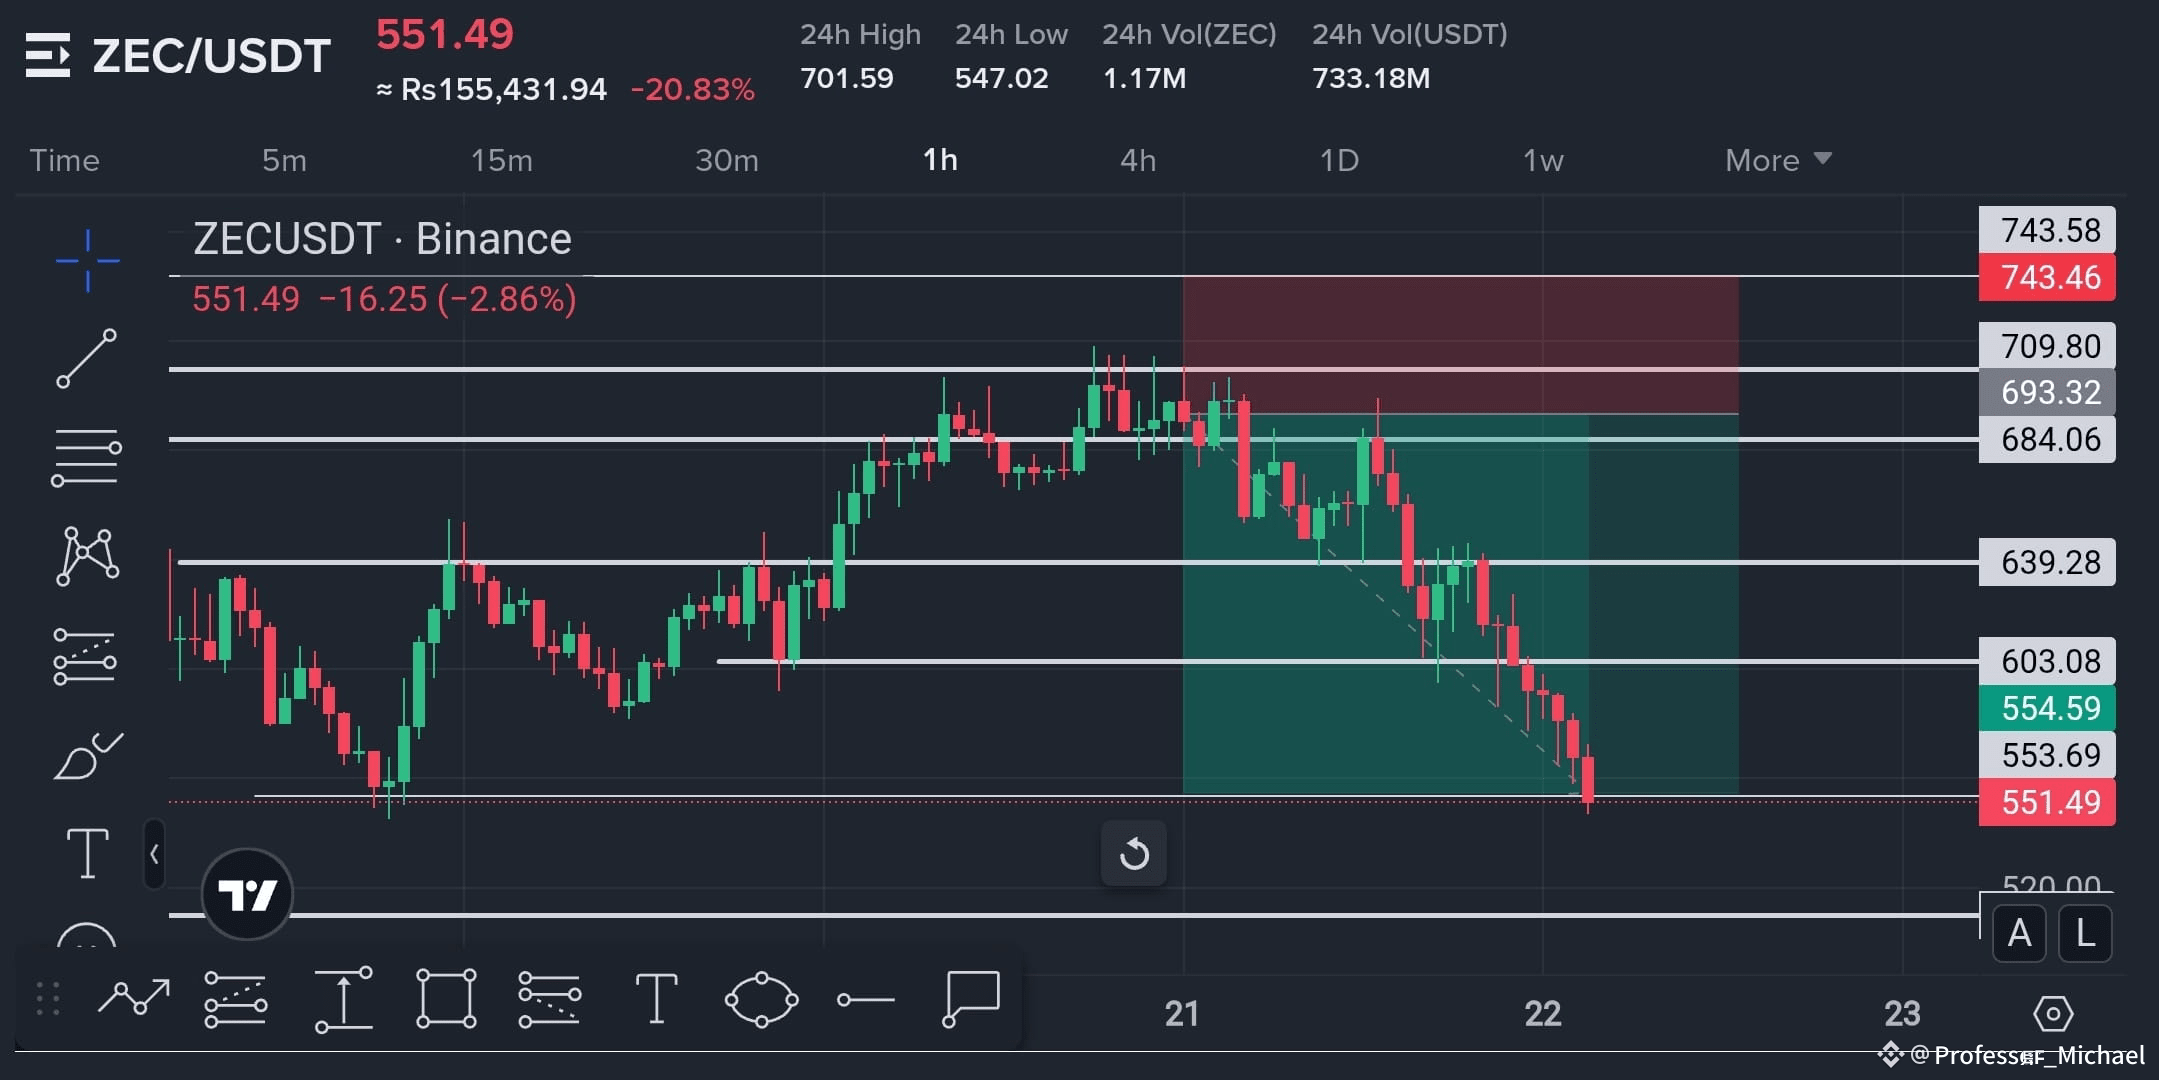Click the 709.80 price level label
Viewport: 2159px width, 1080px height.
(2047, 346)
